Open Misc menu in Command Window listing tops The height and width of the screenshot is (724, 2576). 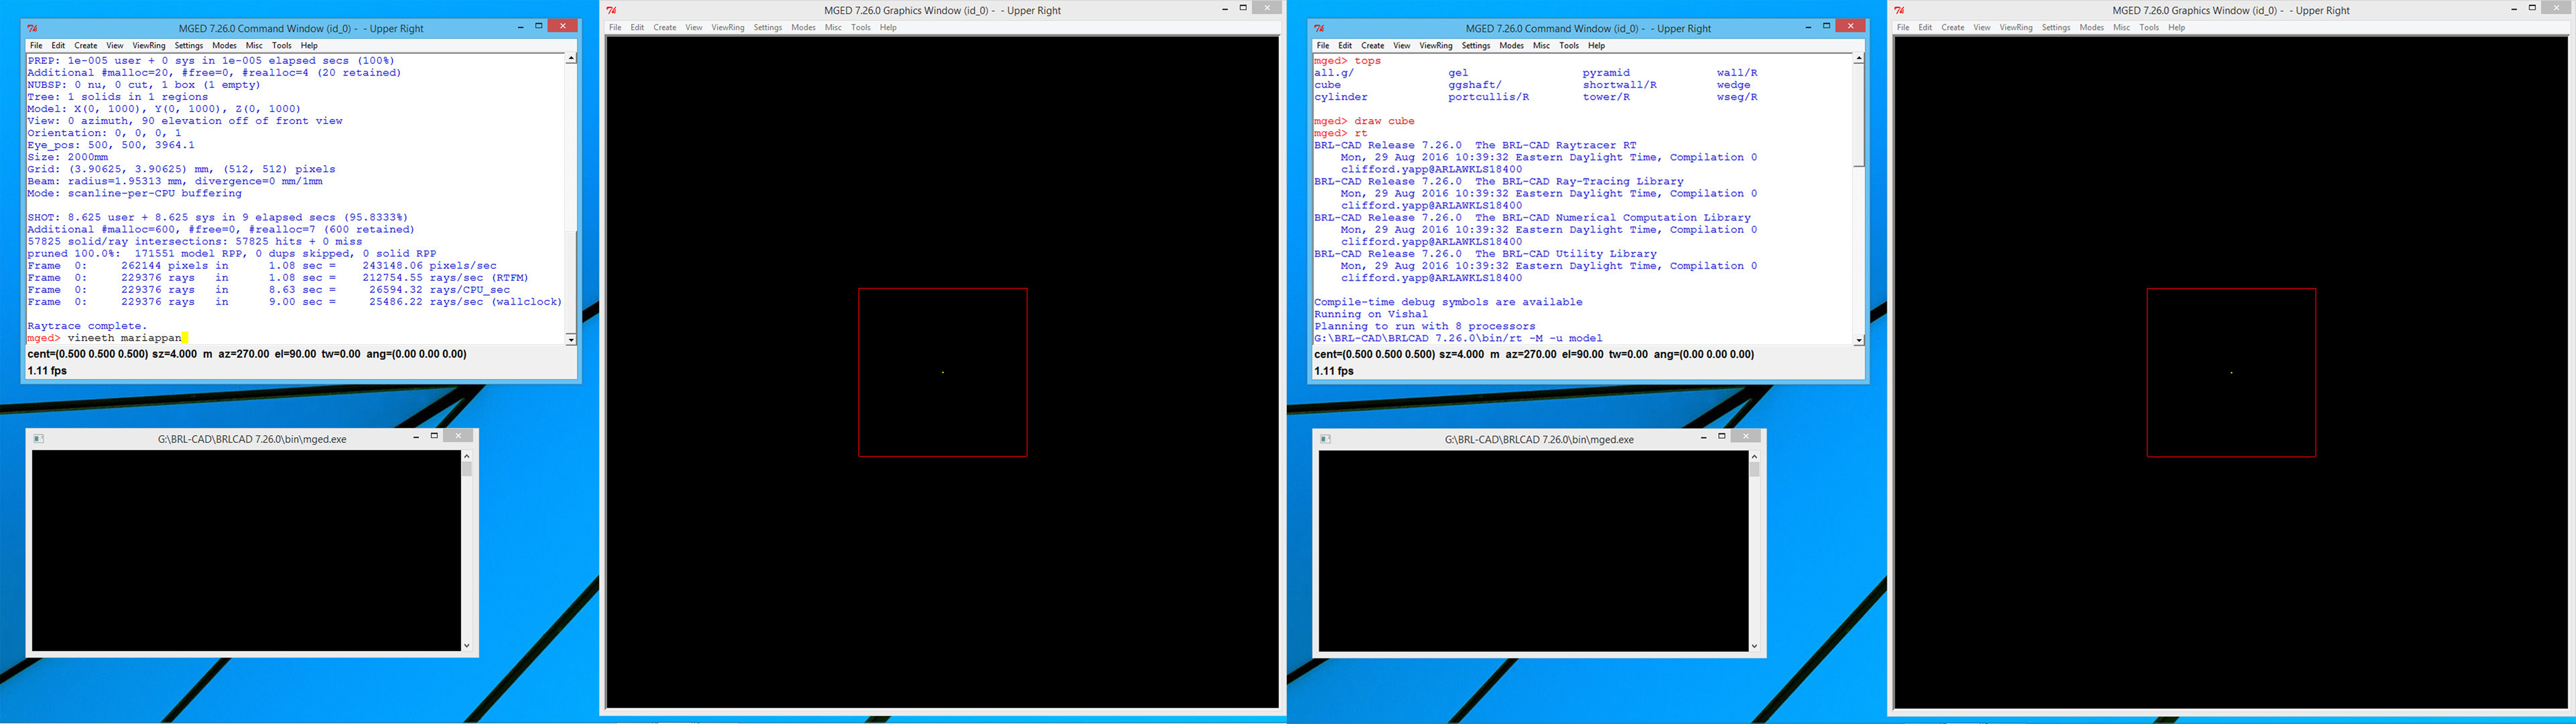(1541, 45)
